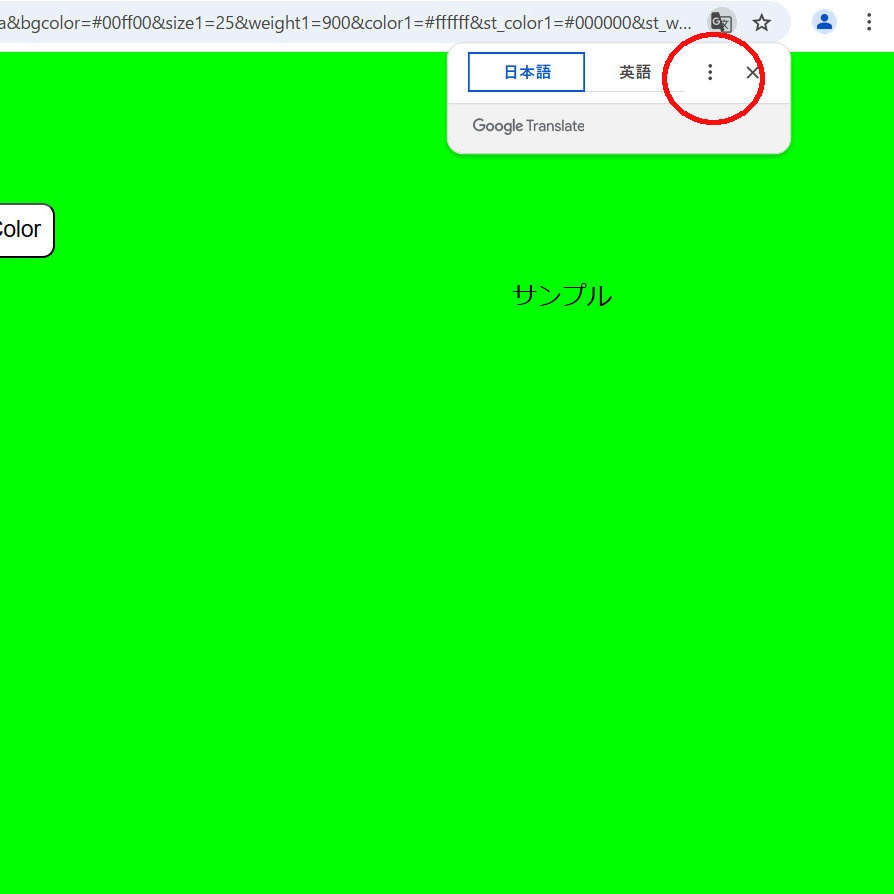Click the サンプル text on the page
Screen dimensions: 894x894
point(562,295)
